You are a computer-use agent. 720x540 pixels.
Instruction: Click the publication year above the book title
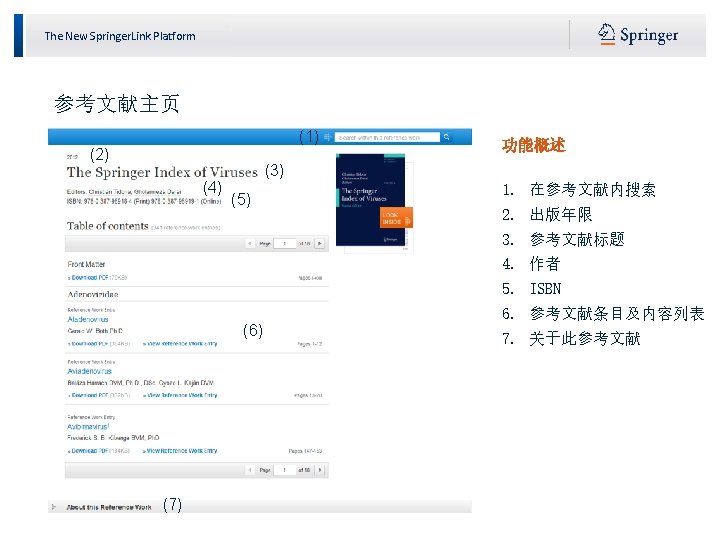point(72,157)
